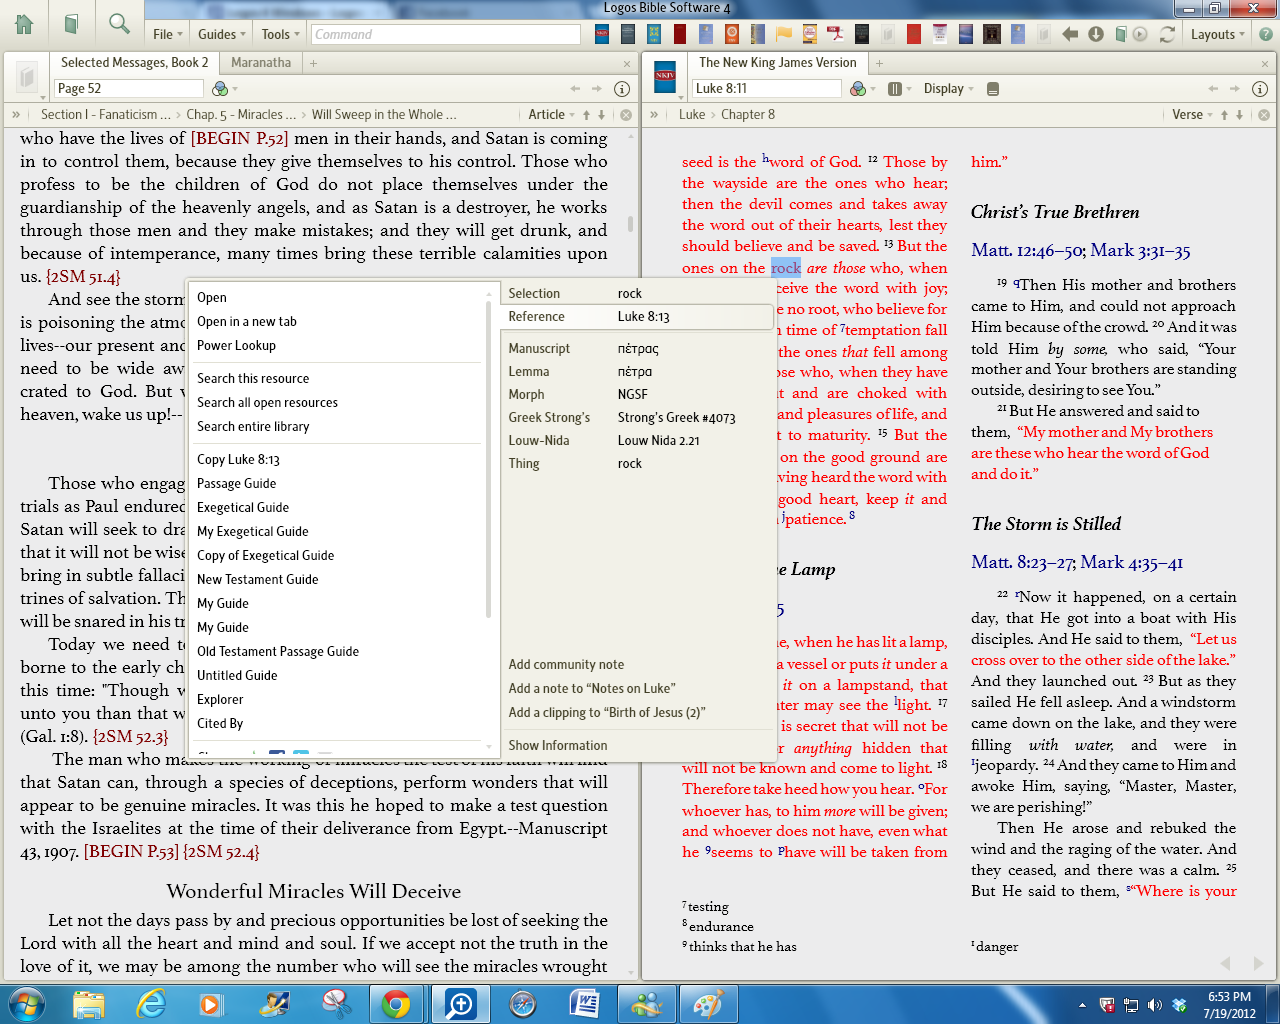Choose Open in a new tab
The image size is (1280, 1024).
pyautogui.click(x=247, y=322)
